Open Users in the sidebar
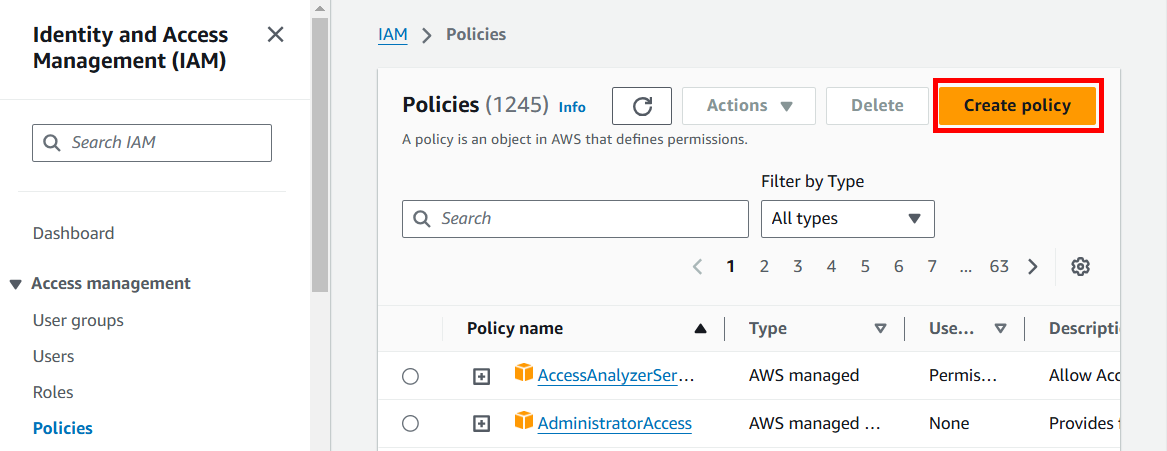The height and width of the screenshot is (451, 1167). (54, 356)
